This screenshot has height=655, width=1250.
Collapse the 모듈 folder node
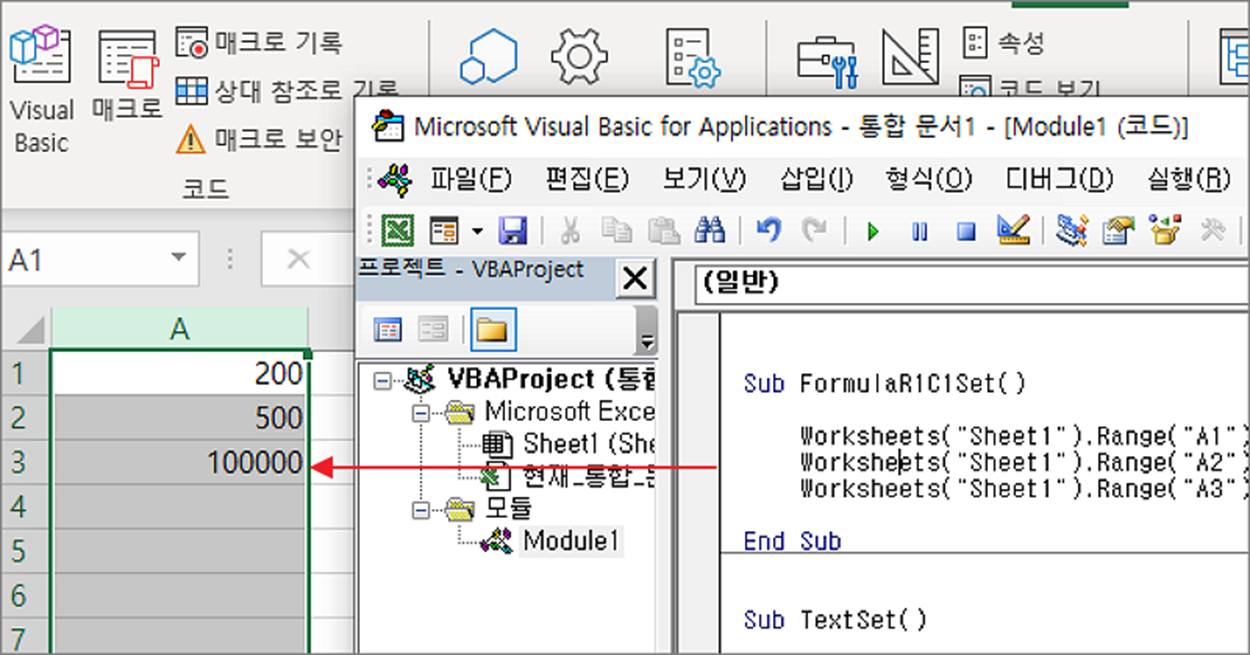(x=421, y=509)
